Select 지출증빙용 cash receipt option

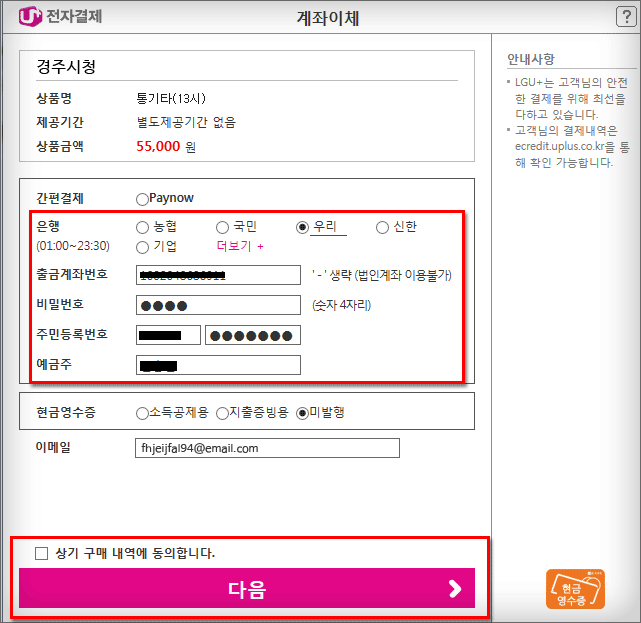click(222, 414)
